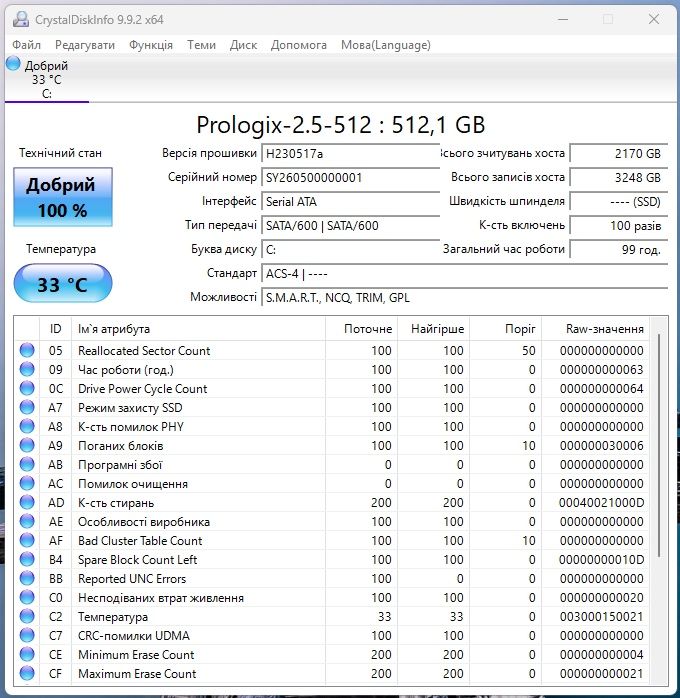Open the Теми menu
Viewport: 680px width, 698px height.
(x=201, y=45)
